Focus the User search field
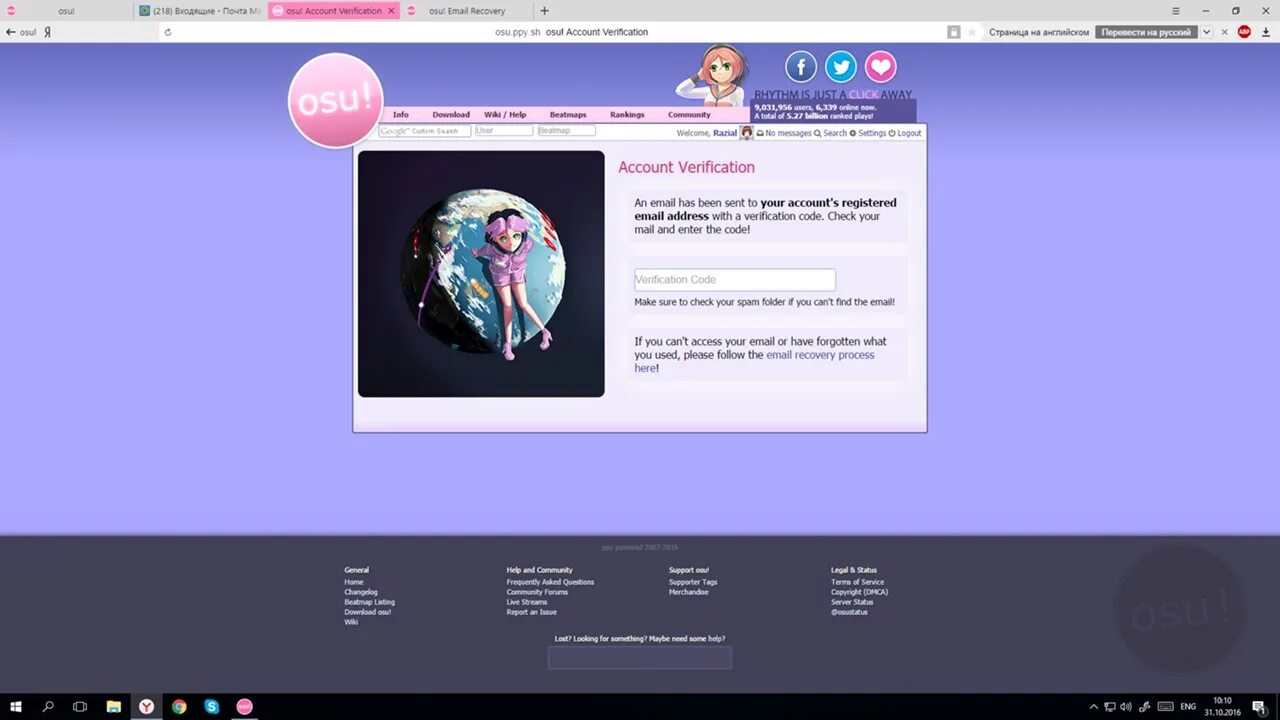 [504, 131]
